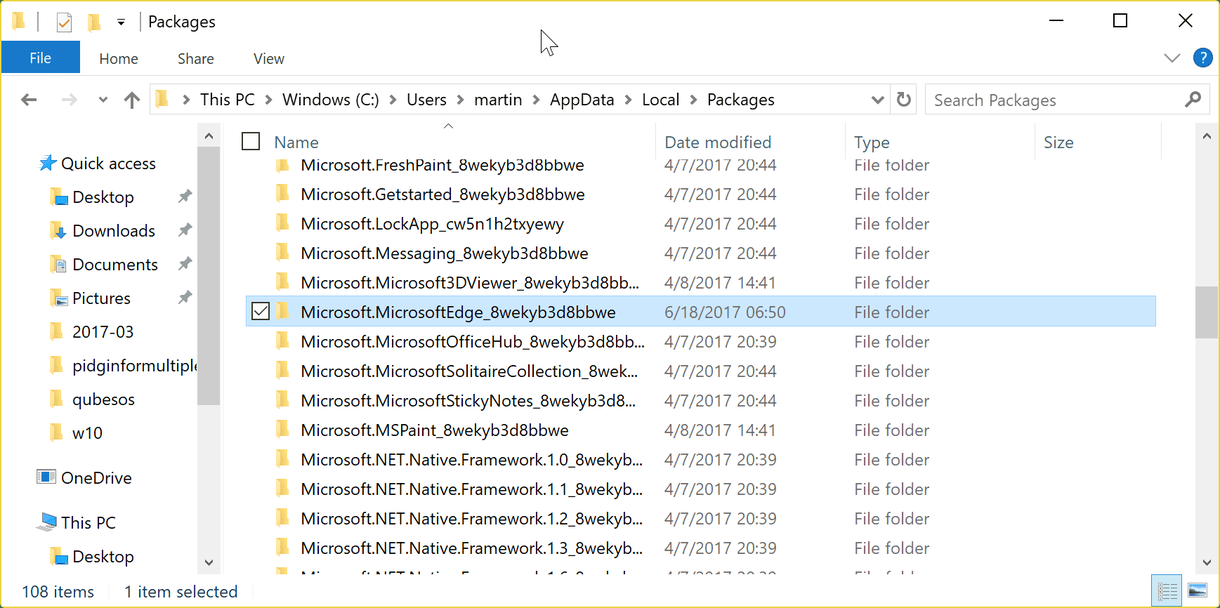Select the Microsoft.MicrosoftOfficeHub folder icon
Viewport: 1220px width, 608px height.
tap(282, 341)
